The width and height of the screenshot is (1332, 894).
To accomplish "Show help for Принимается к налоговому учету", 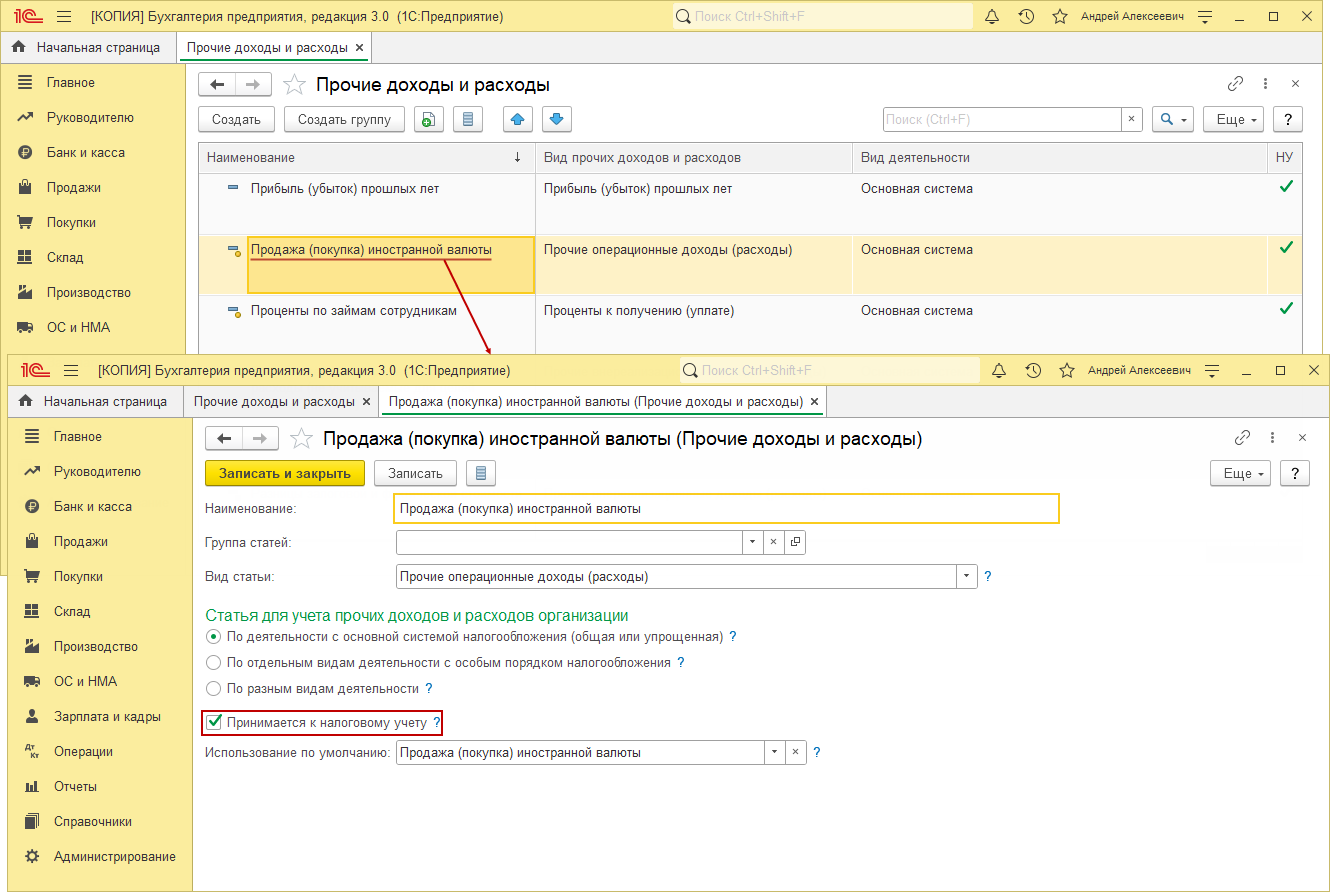I will point(437,722).
